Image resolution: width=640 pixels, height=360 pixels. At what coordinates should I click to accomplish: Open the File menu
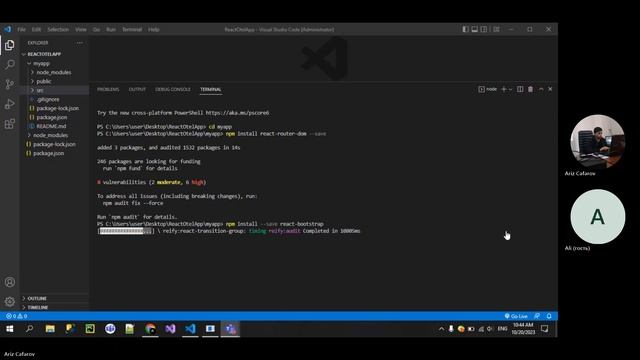pyautogui.click(x=21, y=29)
